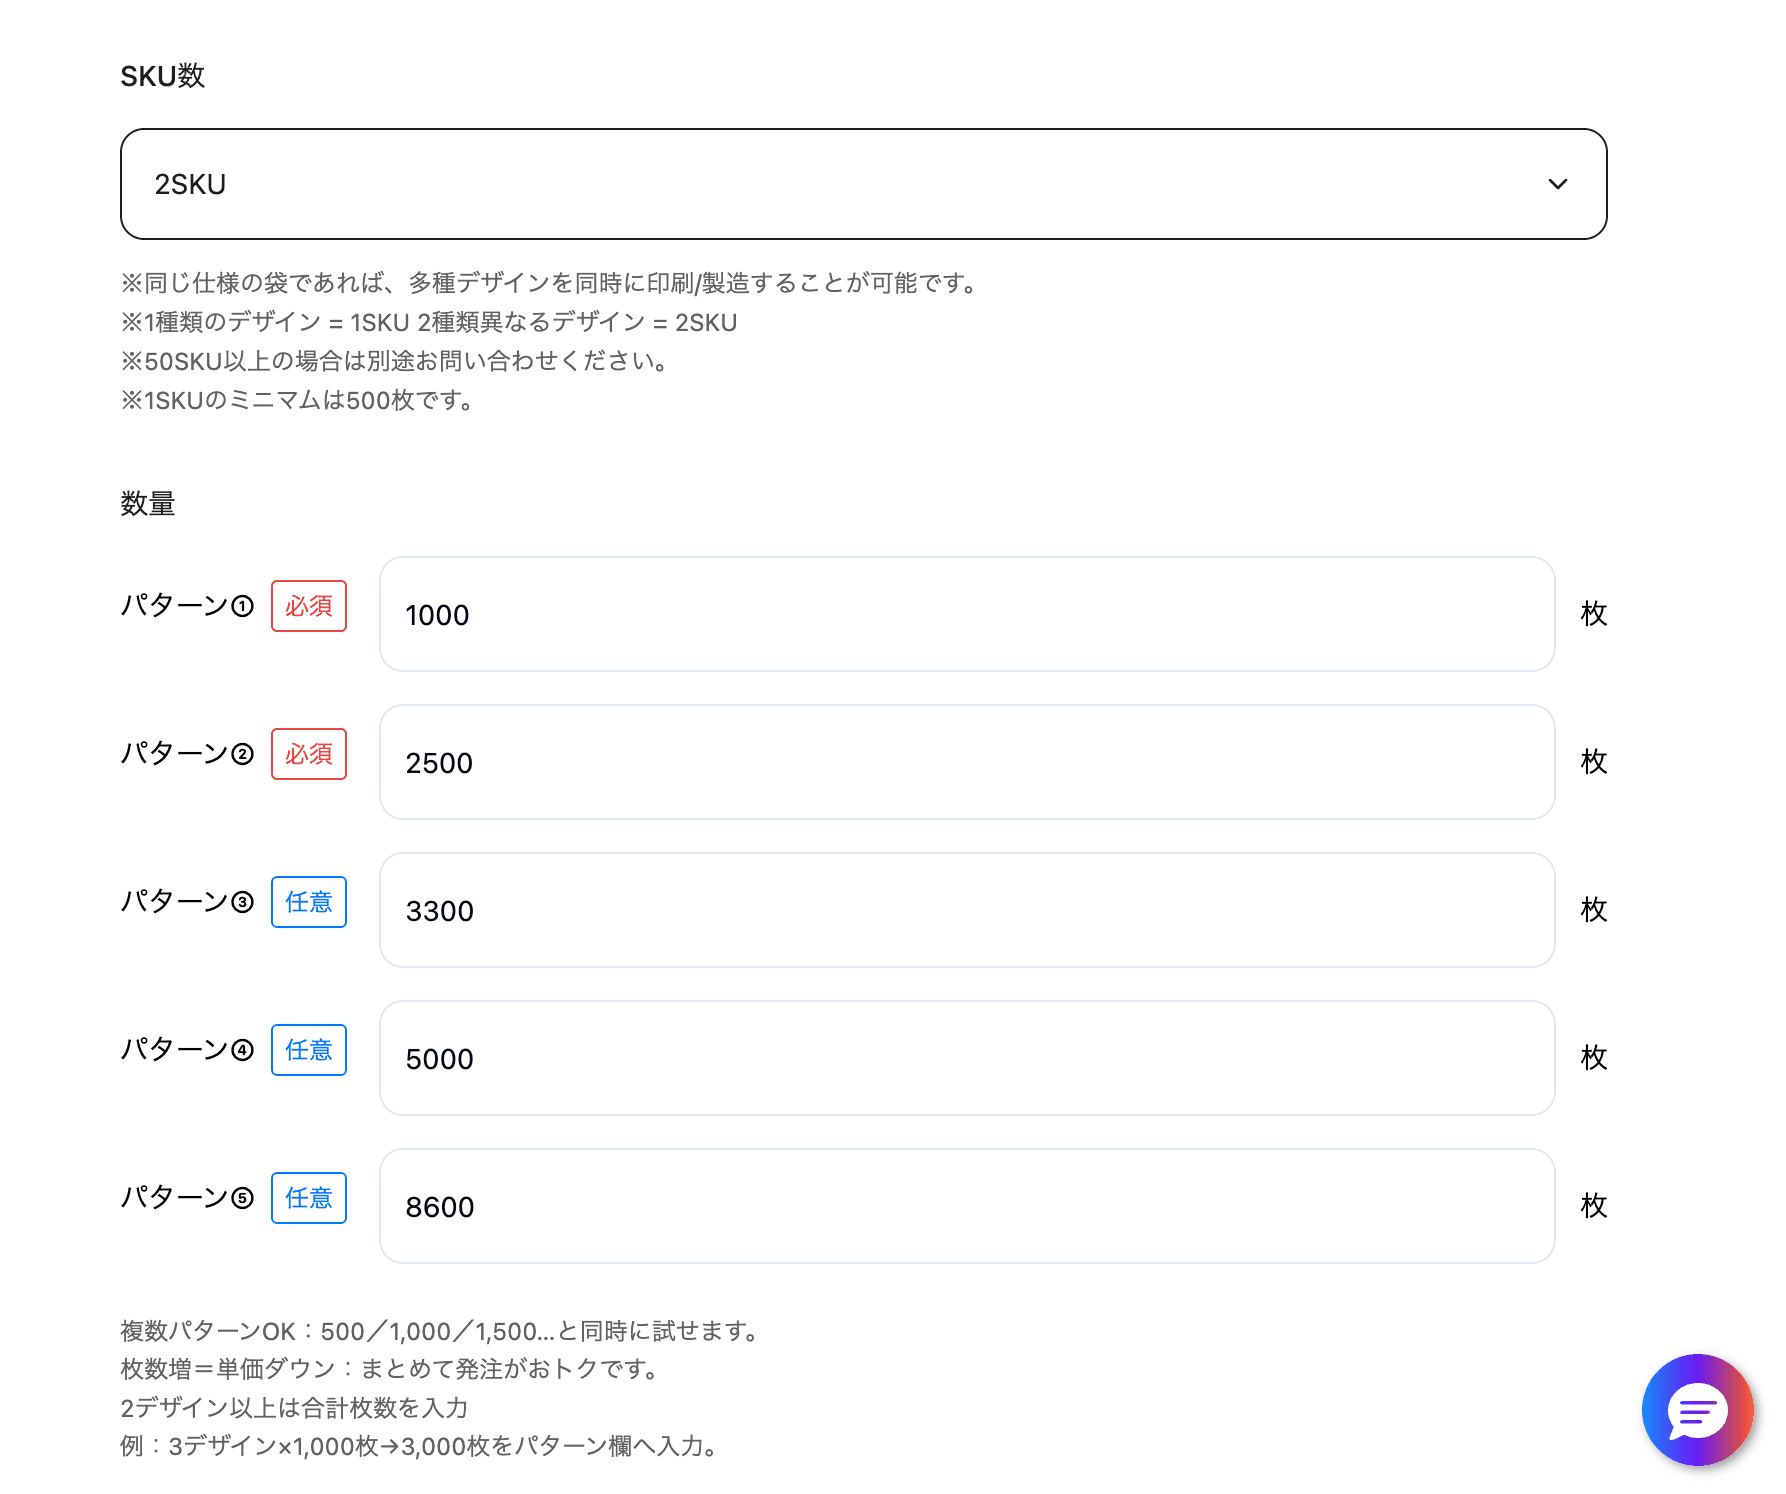Click the 必須 badge beside パターン①
The height and width of the screenshot is (1494, 1786).
point(308,606)
